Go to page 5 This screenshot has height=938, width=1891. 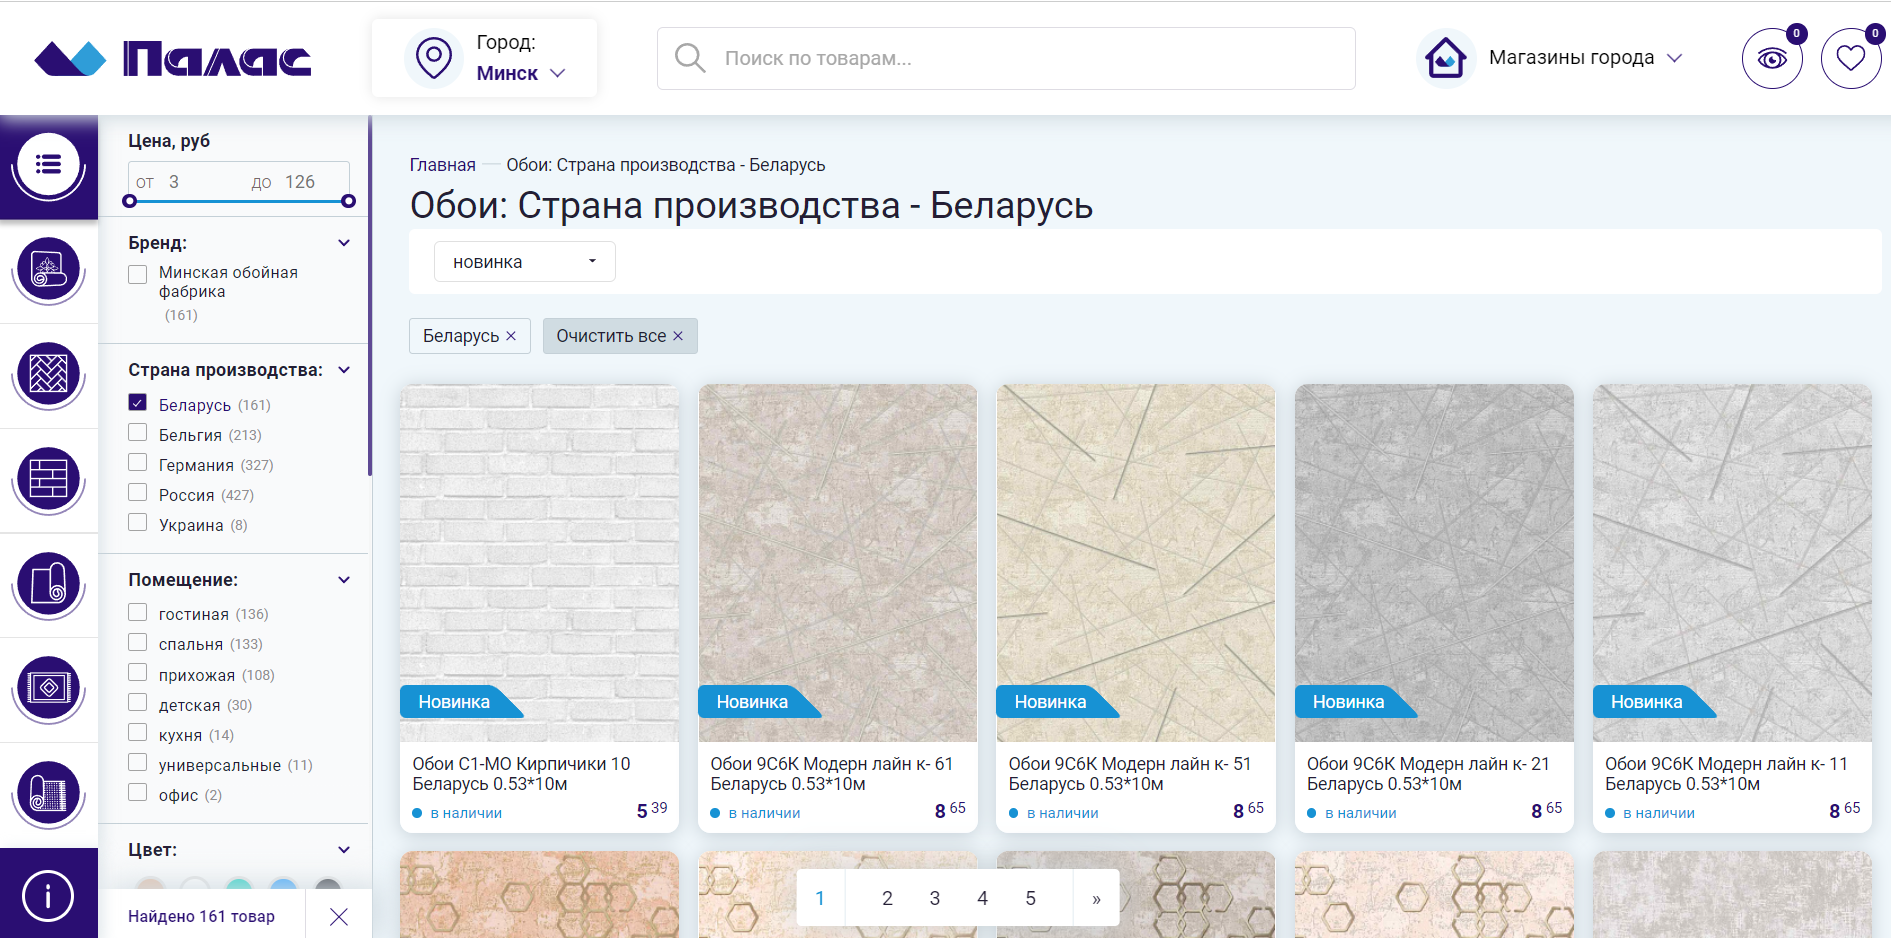click(1030, 898)
